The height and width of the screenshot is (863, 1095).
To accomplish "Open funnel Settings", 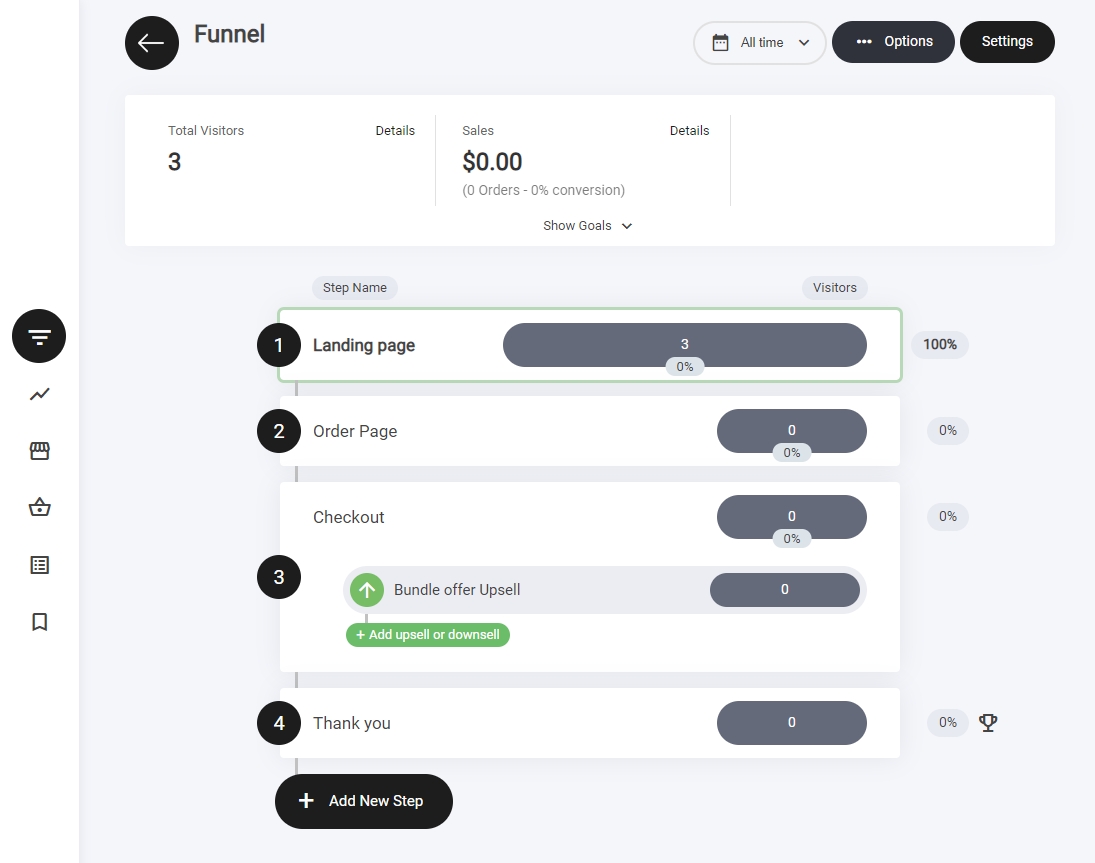I will [1007, 42].
